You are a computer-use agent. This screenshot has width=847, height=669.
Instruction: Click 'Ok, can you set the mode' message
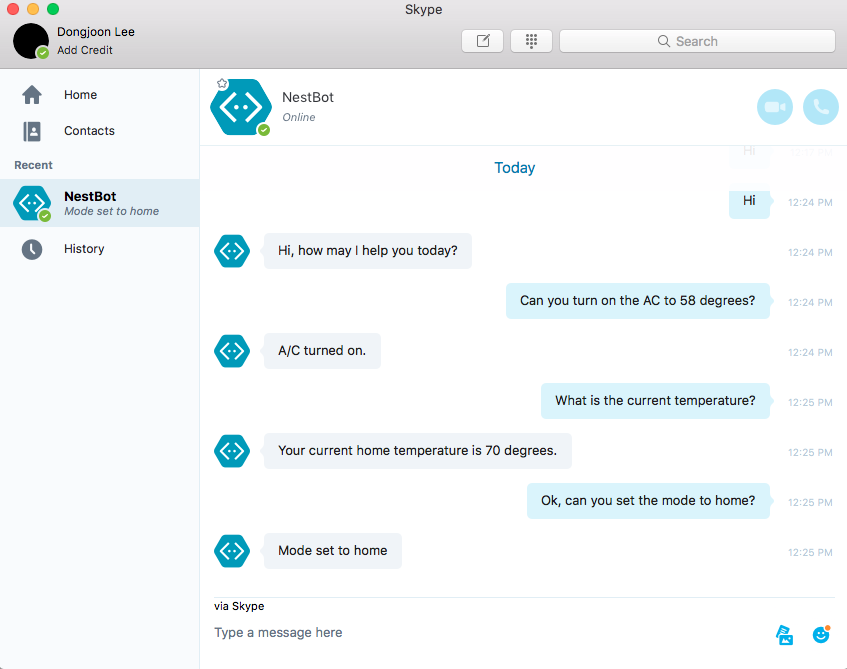point(648,501)
